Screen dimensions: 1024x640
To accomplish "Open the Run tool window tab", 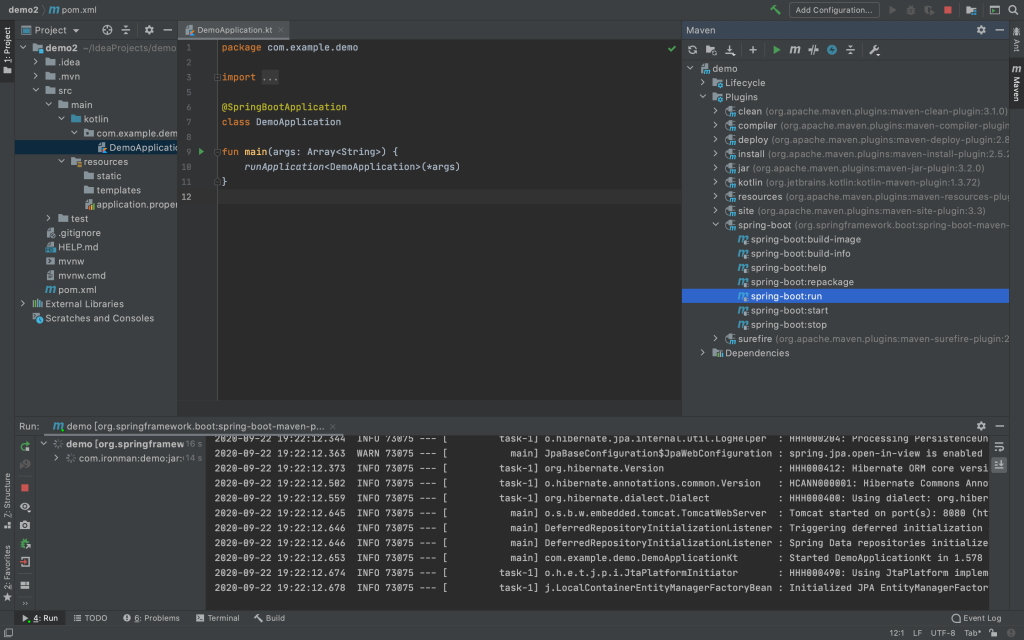I will pos(40,618).
